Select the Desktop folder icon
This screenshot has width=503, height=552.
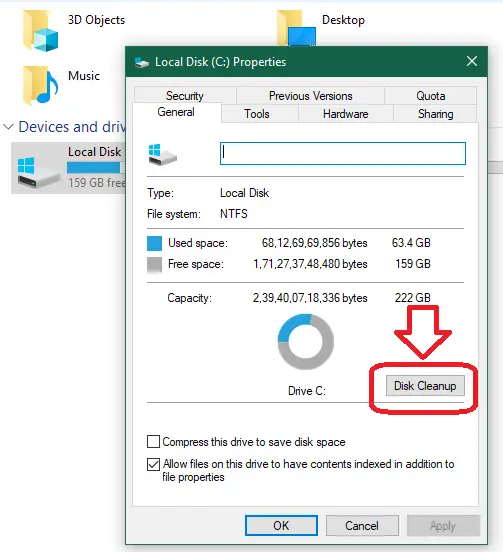296,28
